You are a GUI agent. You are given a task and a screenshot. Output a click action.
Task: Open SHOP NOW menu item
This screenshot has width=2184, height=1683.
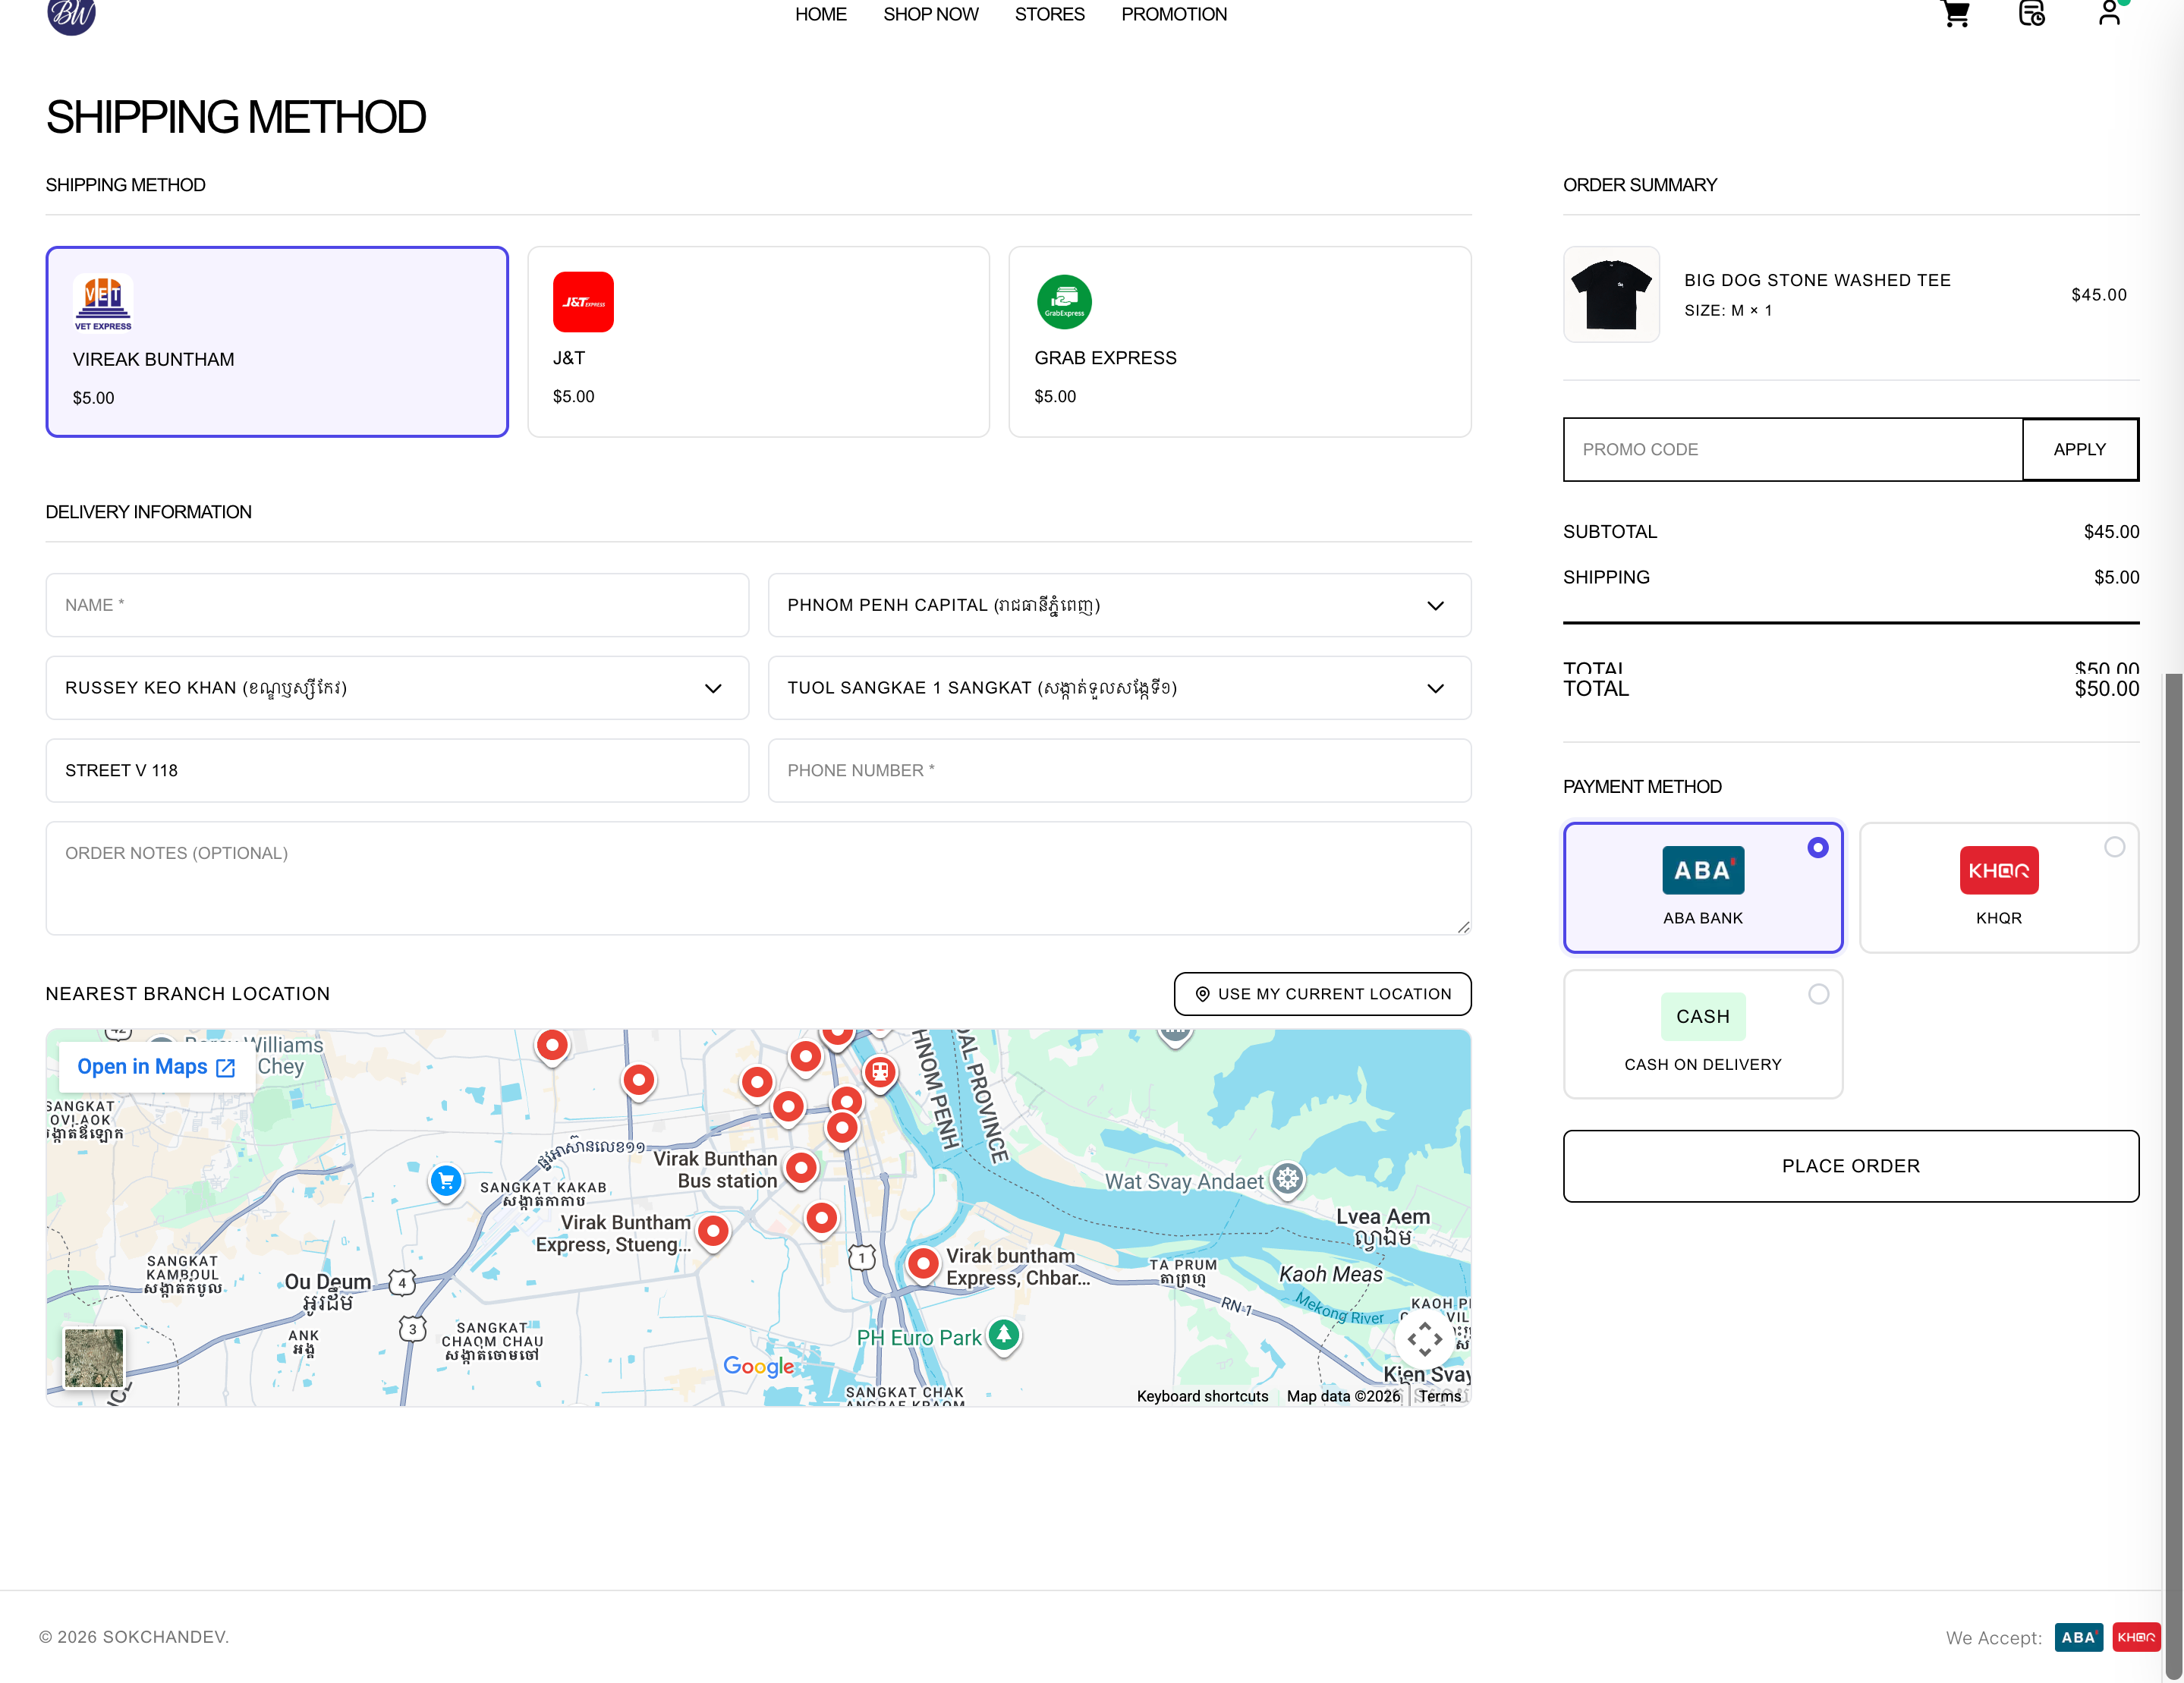(x=930, y=14)
